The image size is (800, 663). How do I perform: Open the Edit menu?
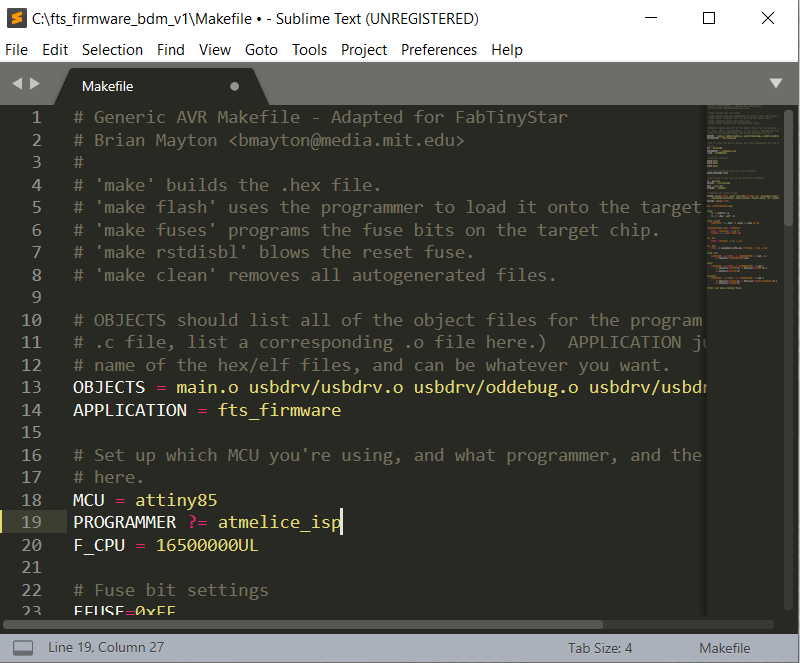coord(55,50)
